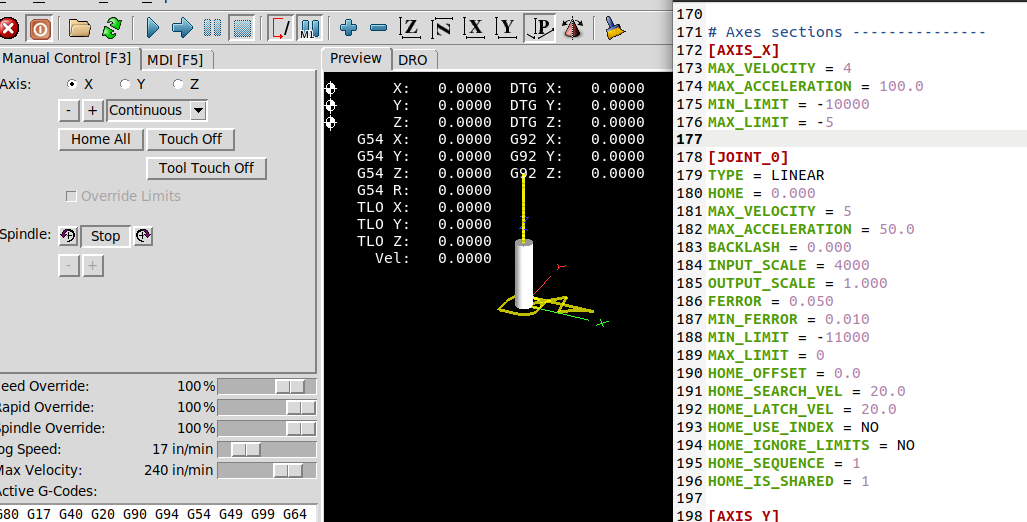Toggle the Emergency Stop button
The height and width of the screenshot is (522, 1027).
pos(9,28)
